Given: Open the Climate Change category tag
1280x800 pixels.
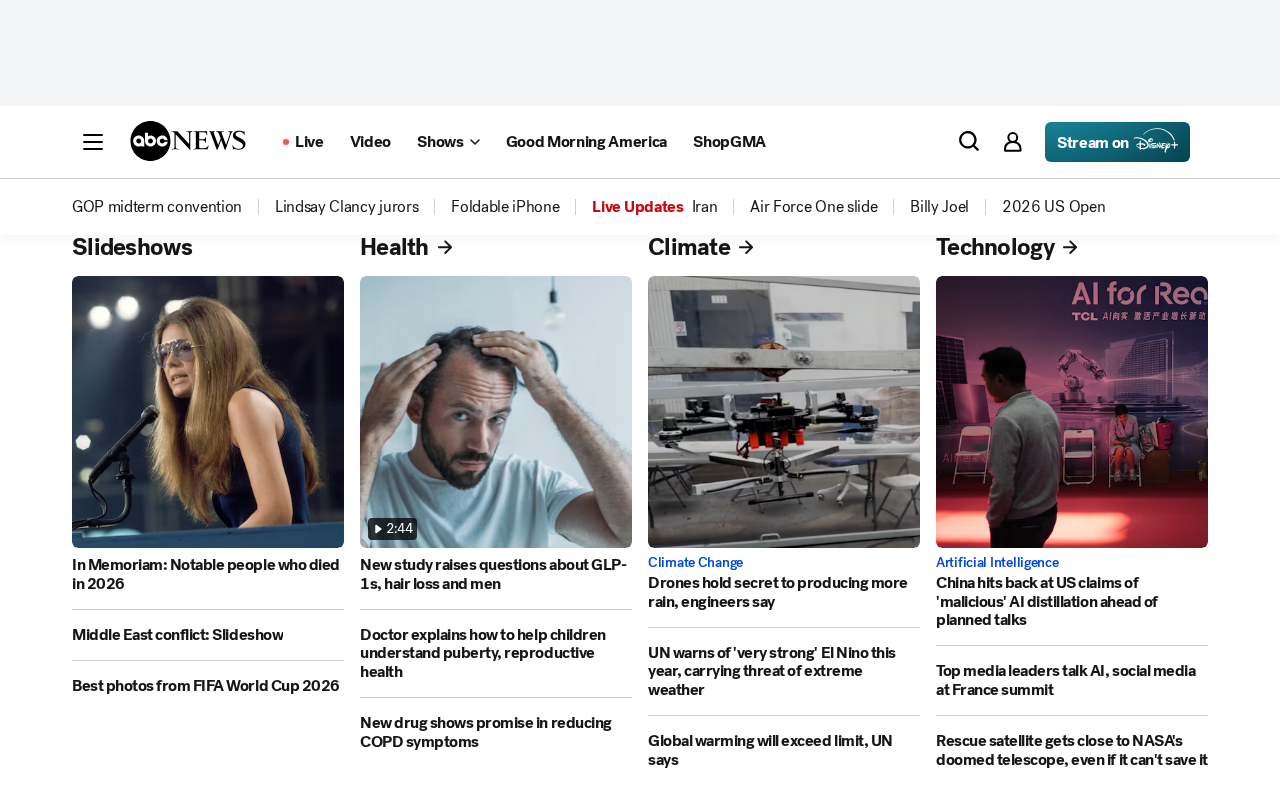Looking at the screenshot, I should [696, 563].
